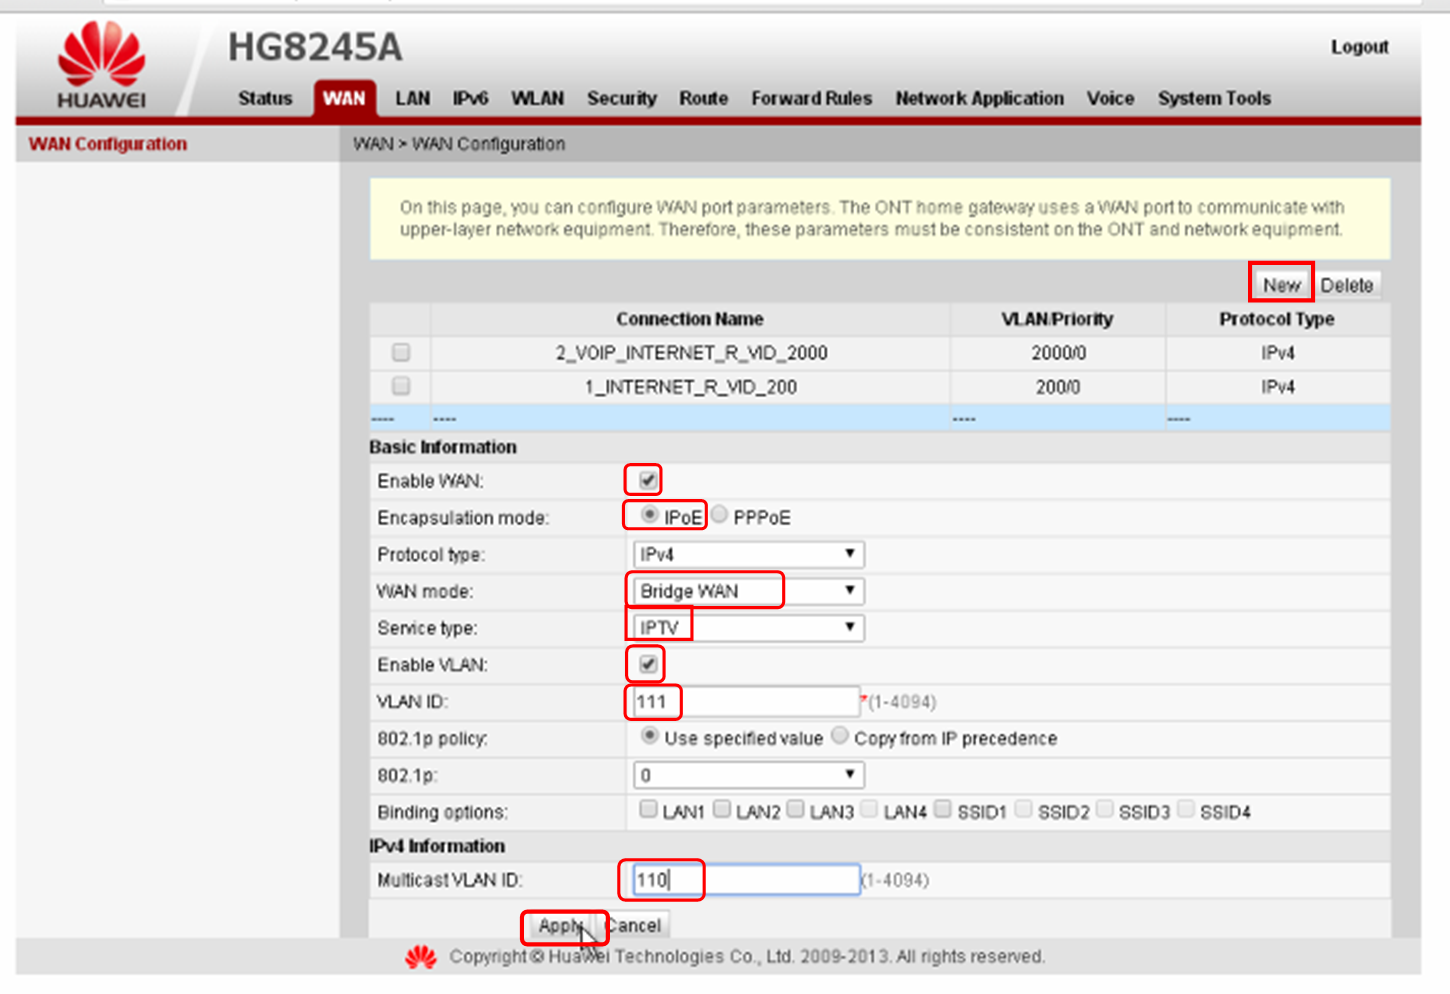Switch to the LAN tab
Image resolution: width=1450 pixels, height=994 pixels.
[412, 98]
